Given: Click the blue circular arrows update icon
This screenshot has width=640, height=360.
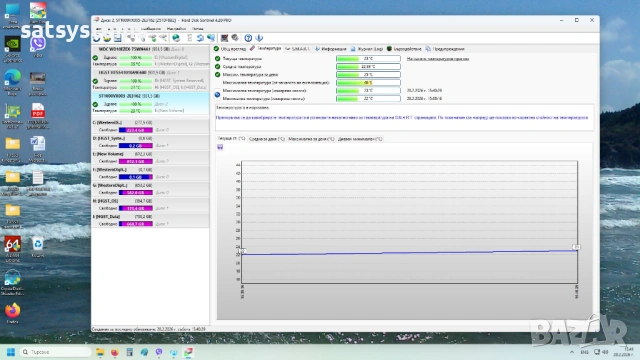Looking at the screenshot, I should point(200,38).
